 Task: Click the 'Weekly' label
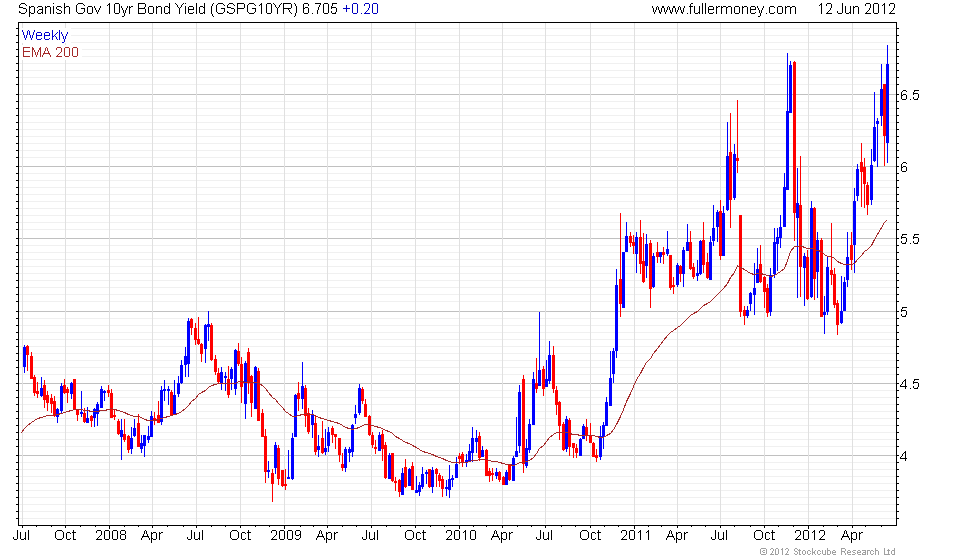45,36
